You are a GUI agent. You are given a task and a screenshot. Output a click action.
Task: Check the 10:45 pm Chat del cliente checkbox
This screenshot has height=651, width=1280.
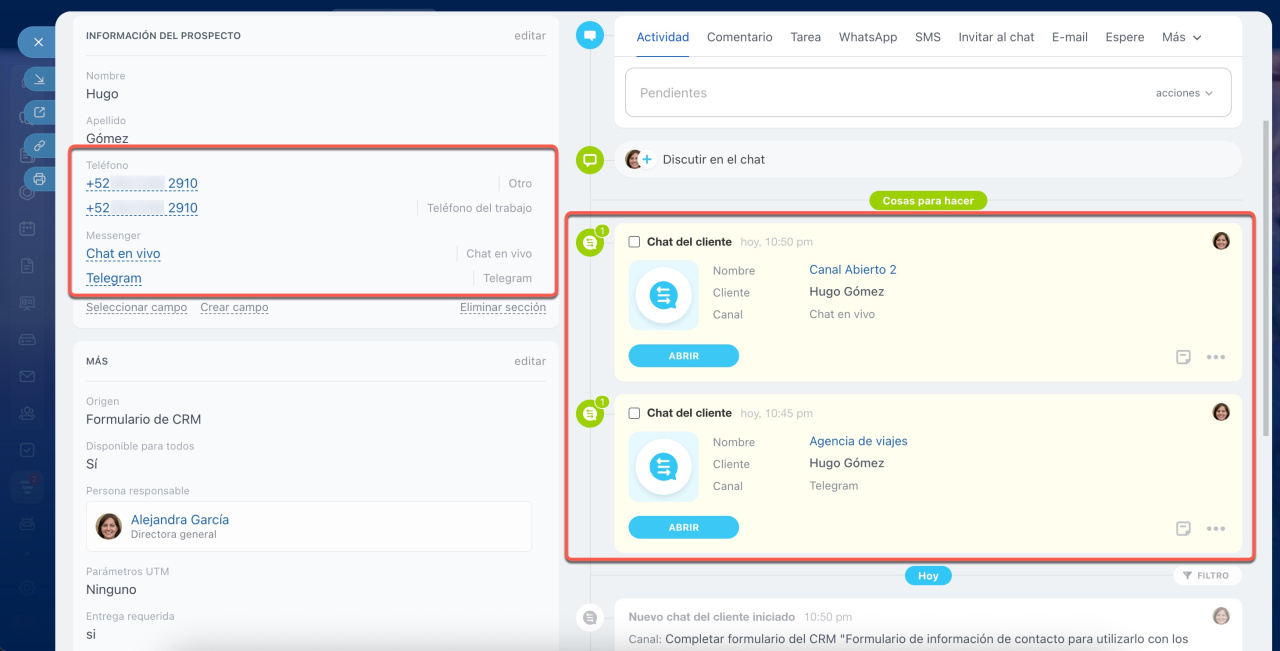pyautogui.click(x=634, y=413)
